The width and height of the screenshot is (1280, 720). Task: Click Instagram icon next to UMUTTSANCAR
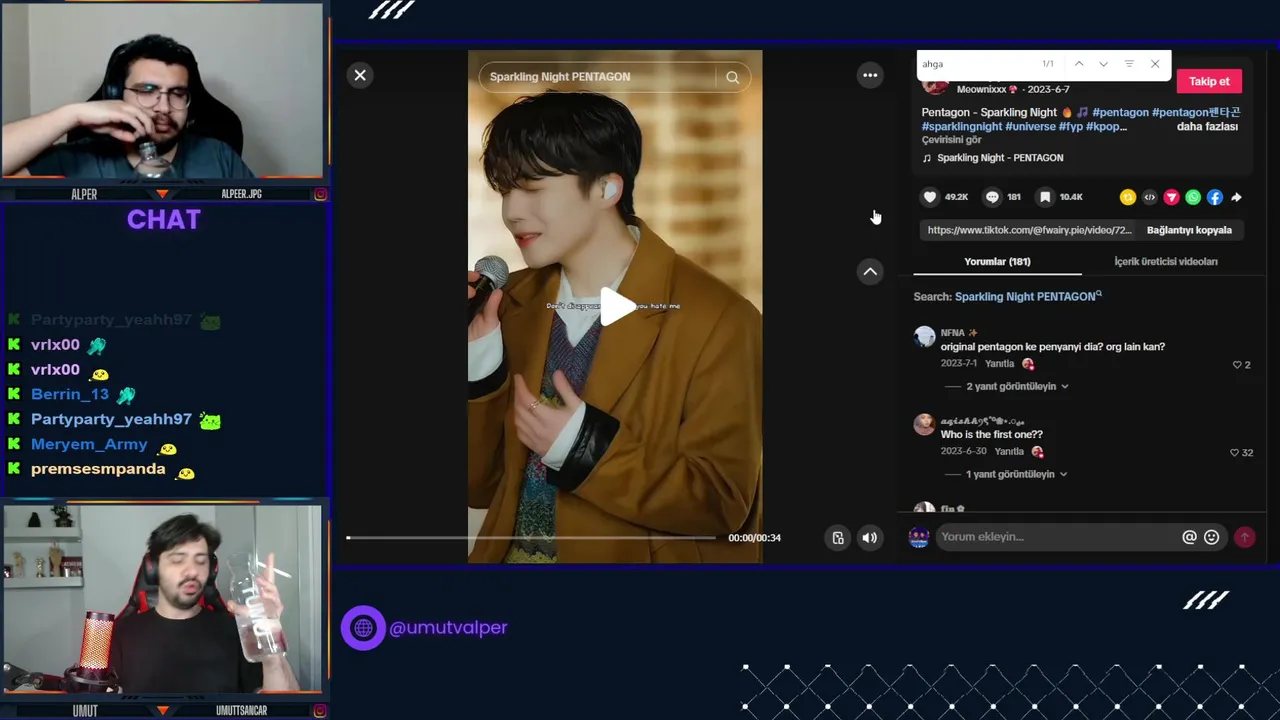tap(320, 711)
